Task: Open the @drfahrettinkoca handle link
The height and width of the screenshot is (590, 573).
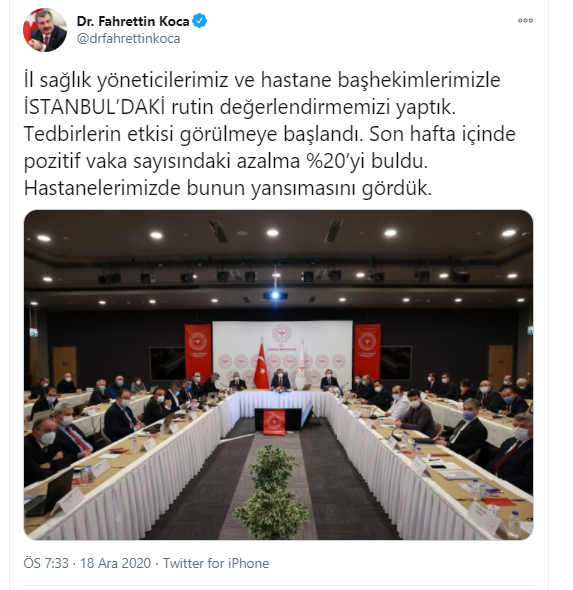Action: 128,38
